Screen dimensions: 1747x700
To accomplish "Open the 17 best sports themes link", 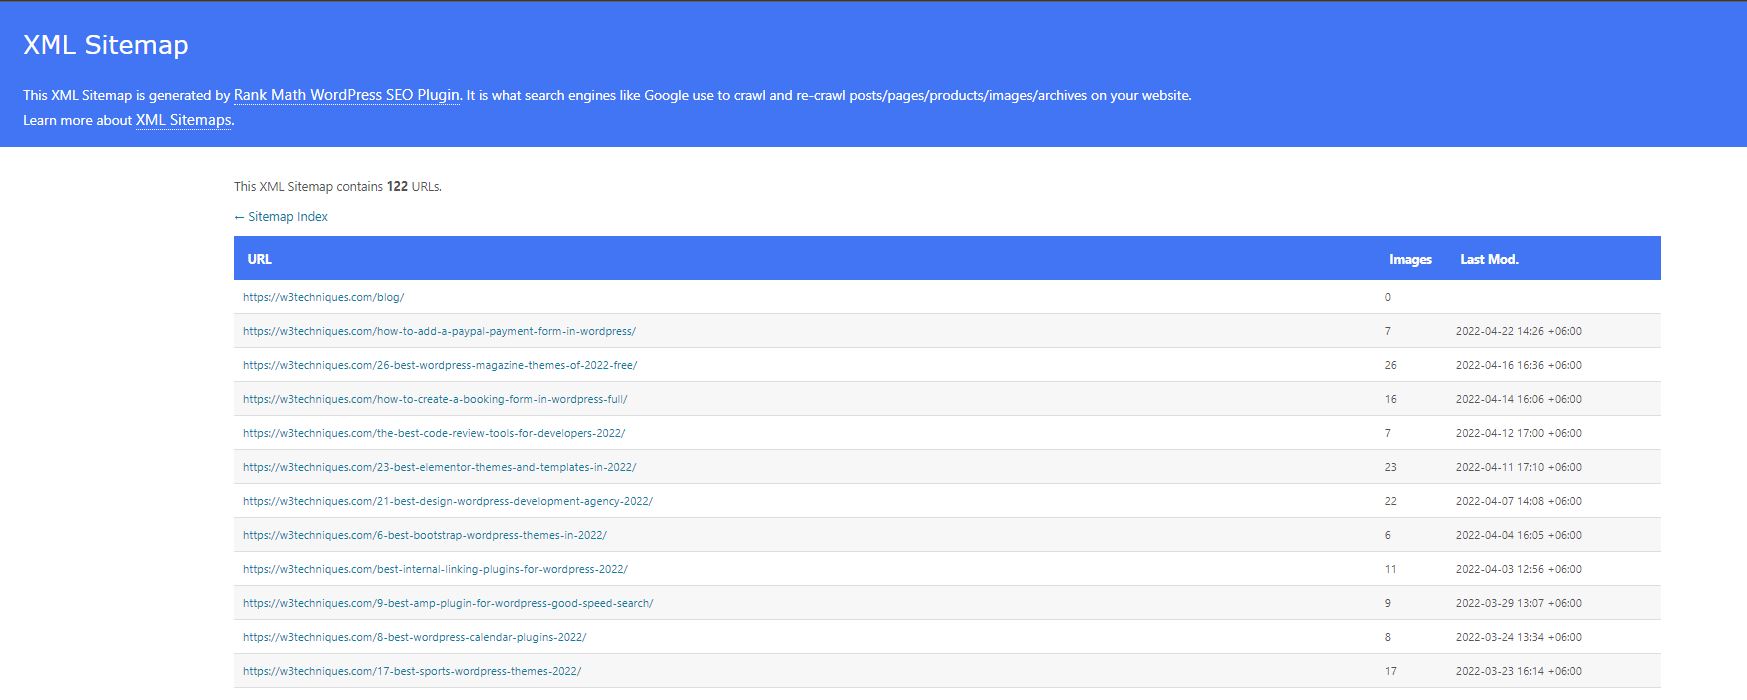I will coord(411,671).
